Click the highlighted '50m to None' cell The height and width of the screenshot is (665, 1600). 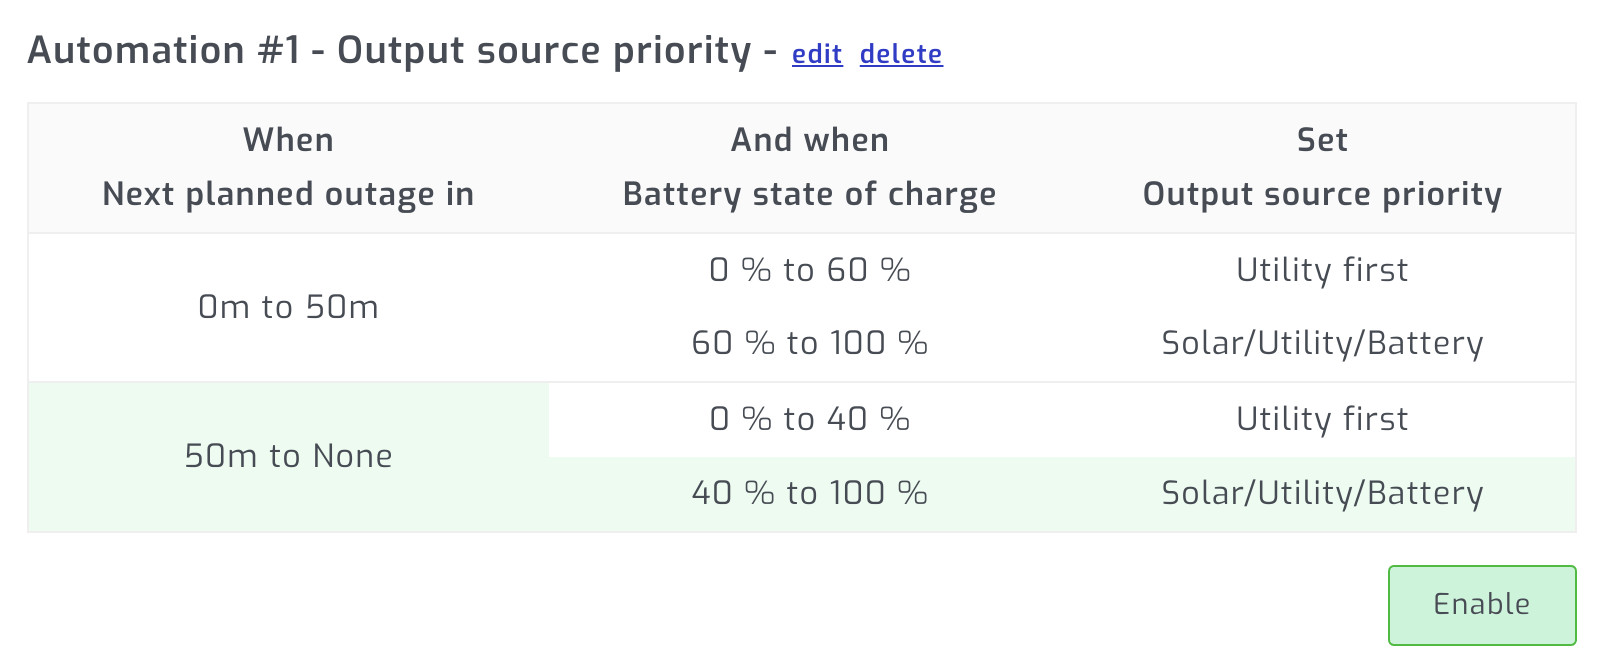coord(288,456)
